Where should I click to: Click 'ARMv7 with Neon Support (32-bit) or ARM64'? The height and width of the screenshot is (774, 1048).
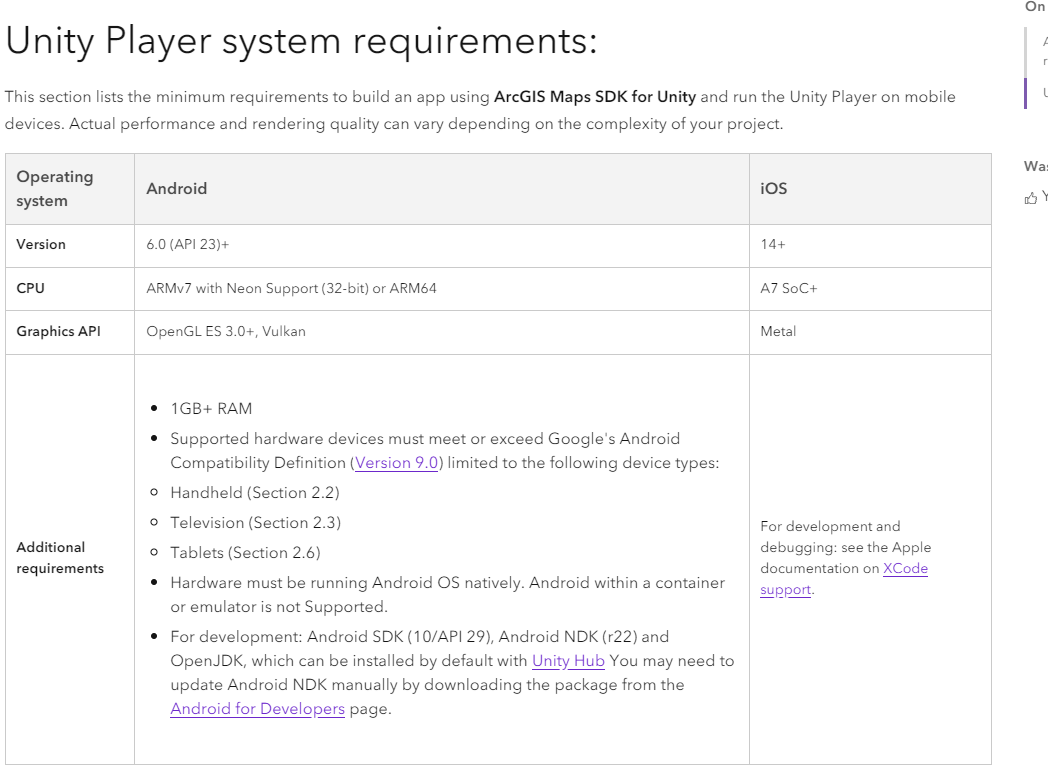pos(291,288)
